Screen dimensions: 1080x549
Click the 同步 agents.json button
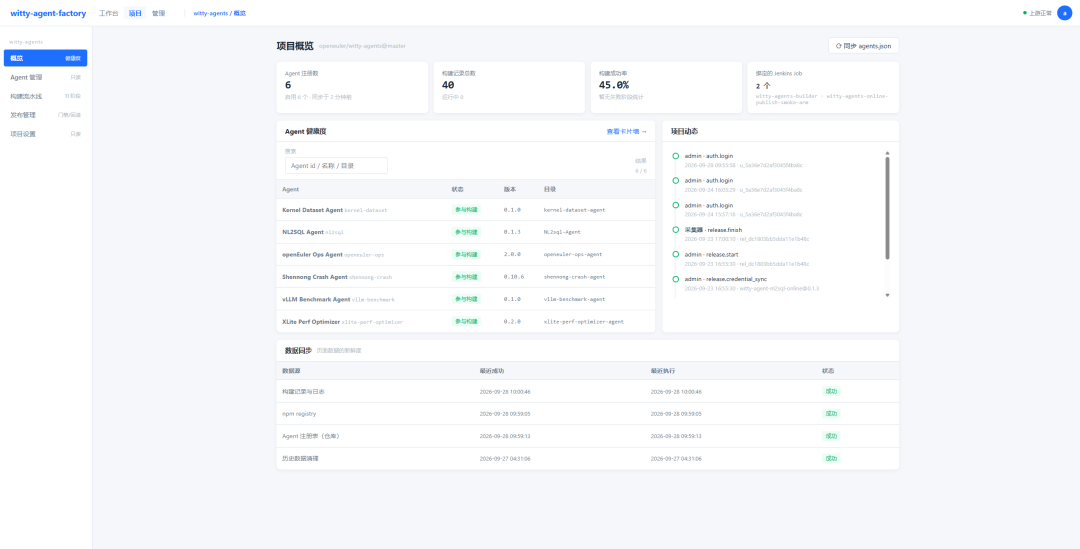[x=863, y=45]
